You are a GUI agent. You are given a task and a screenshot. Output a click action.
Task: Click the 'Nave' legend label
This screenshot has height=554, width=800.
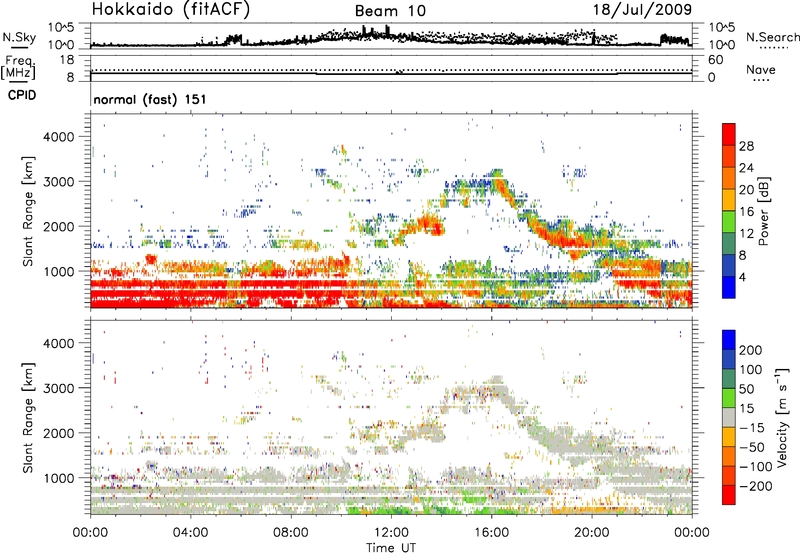click(761, 69)
